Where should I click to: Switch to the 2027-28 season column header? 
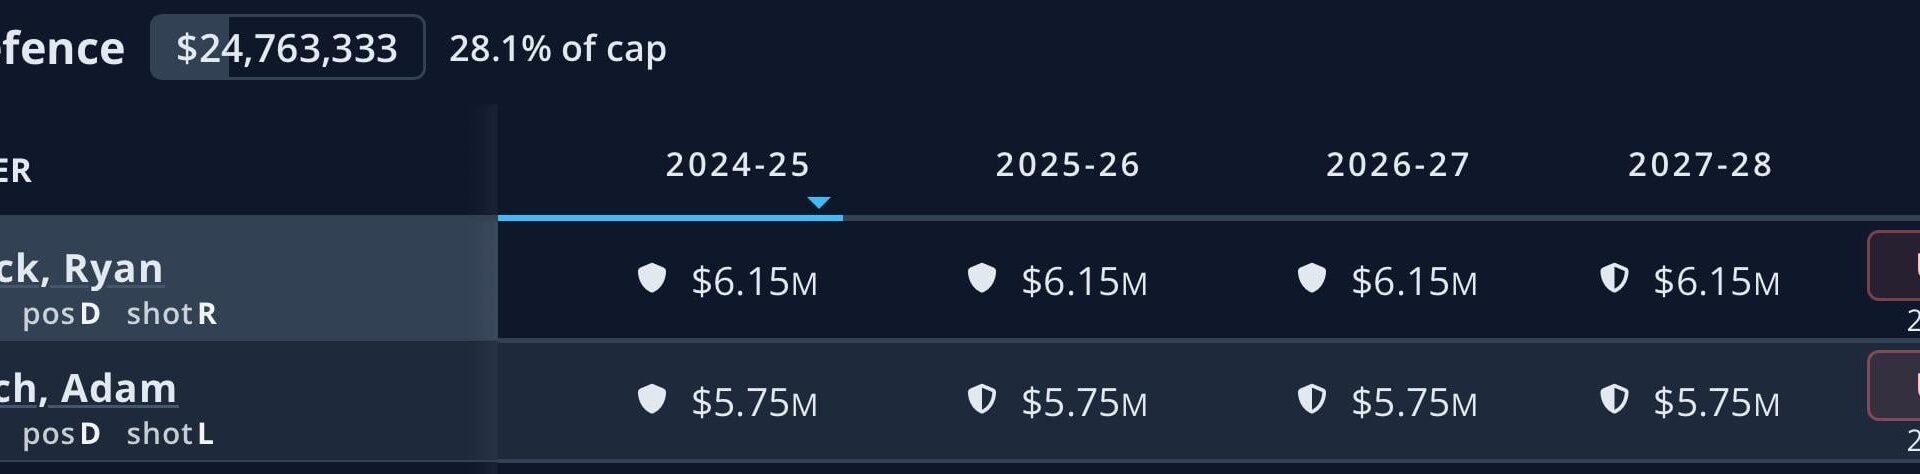tap(1700, 165)
